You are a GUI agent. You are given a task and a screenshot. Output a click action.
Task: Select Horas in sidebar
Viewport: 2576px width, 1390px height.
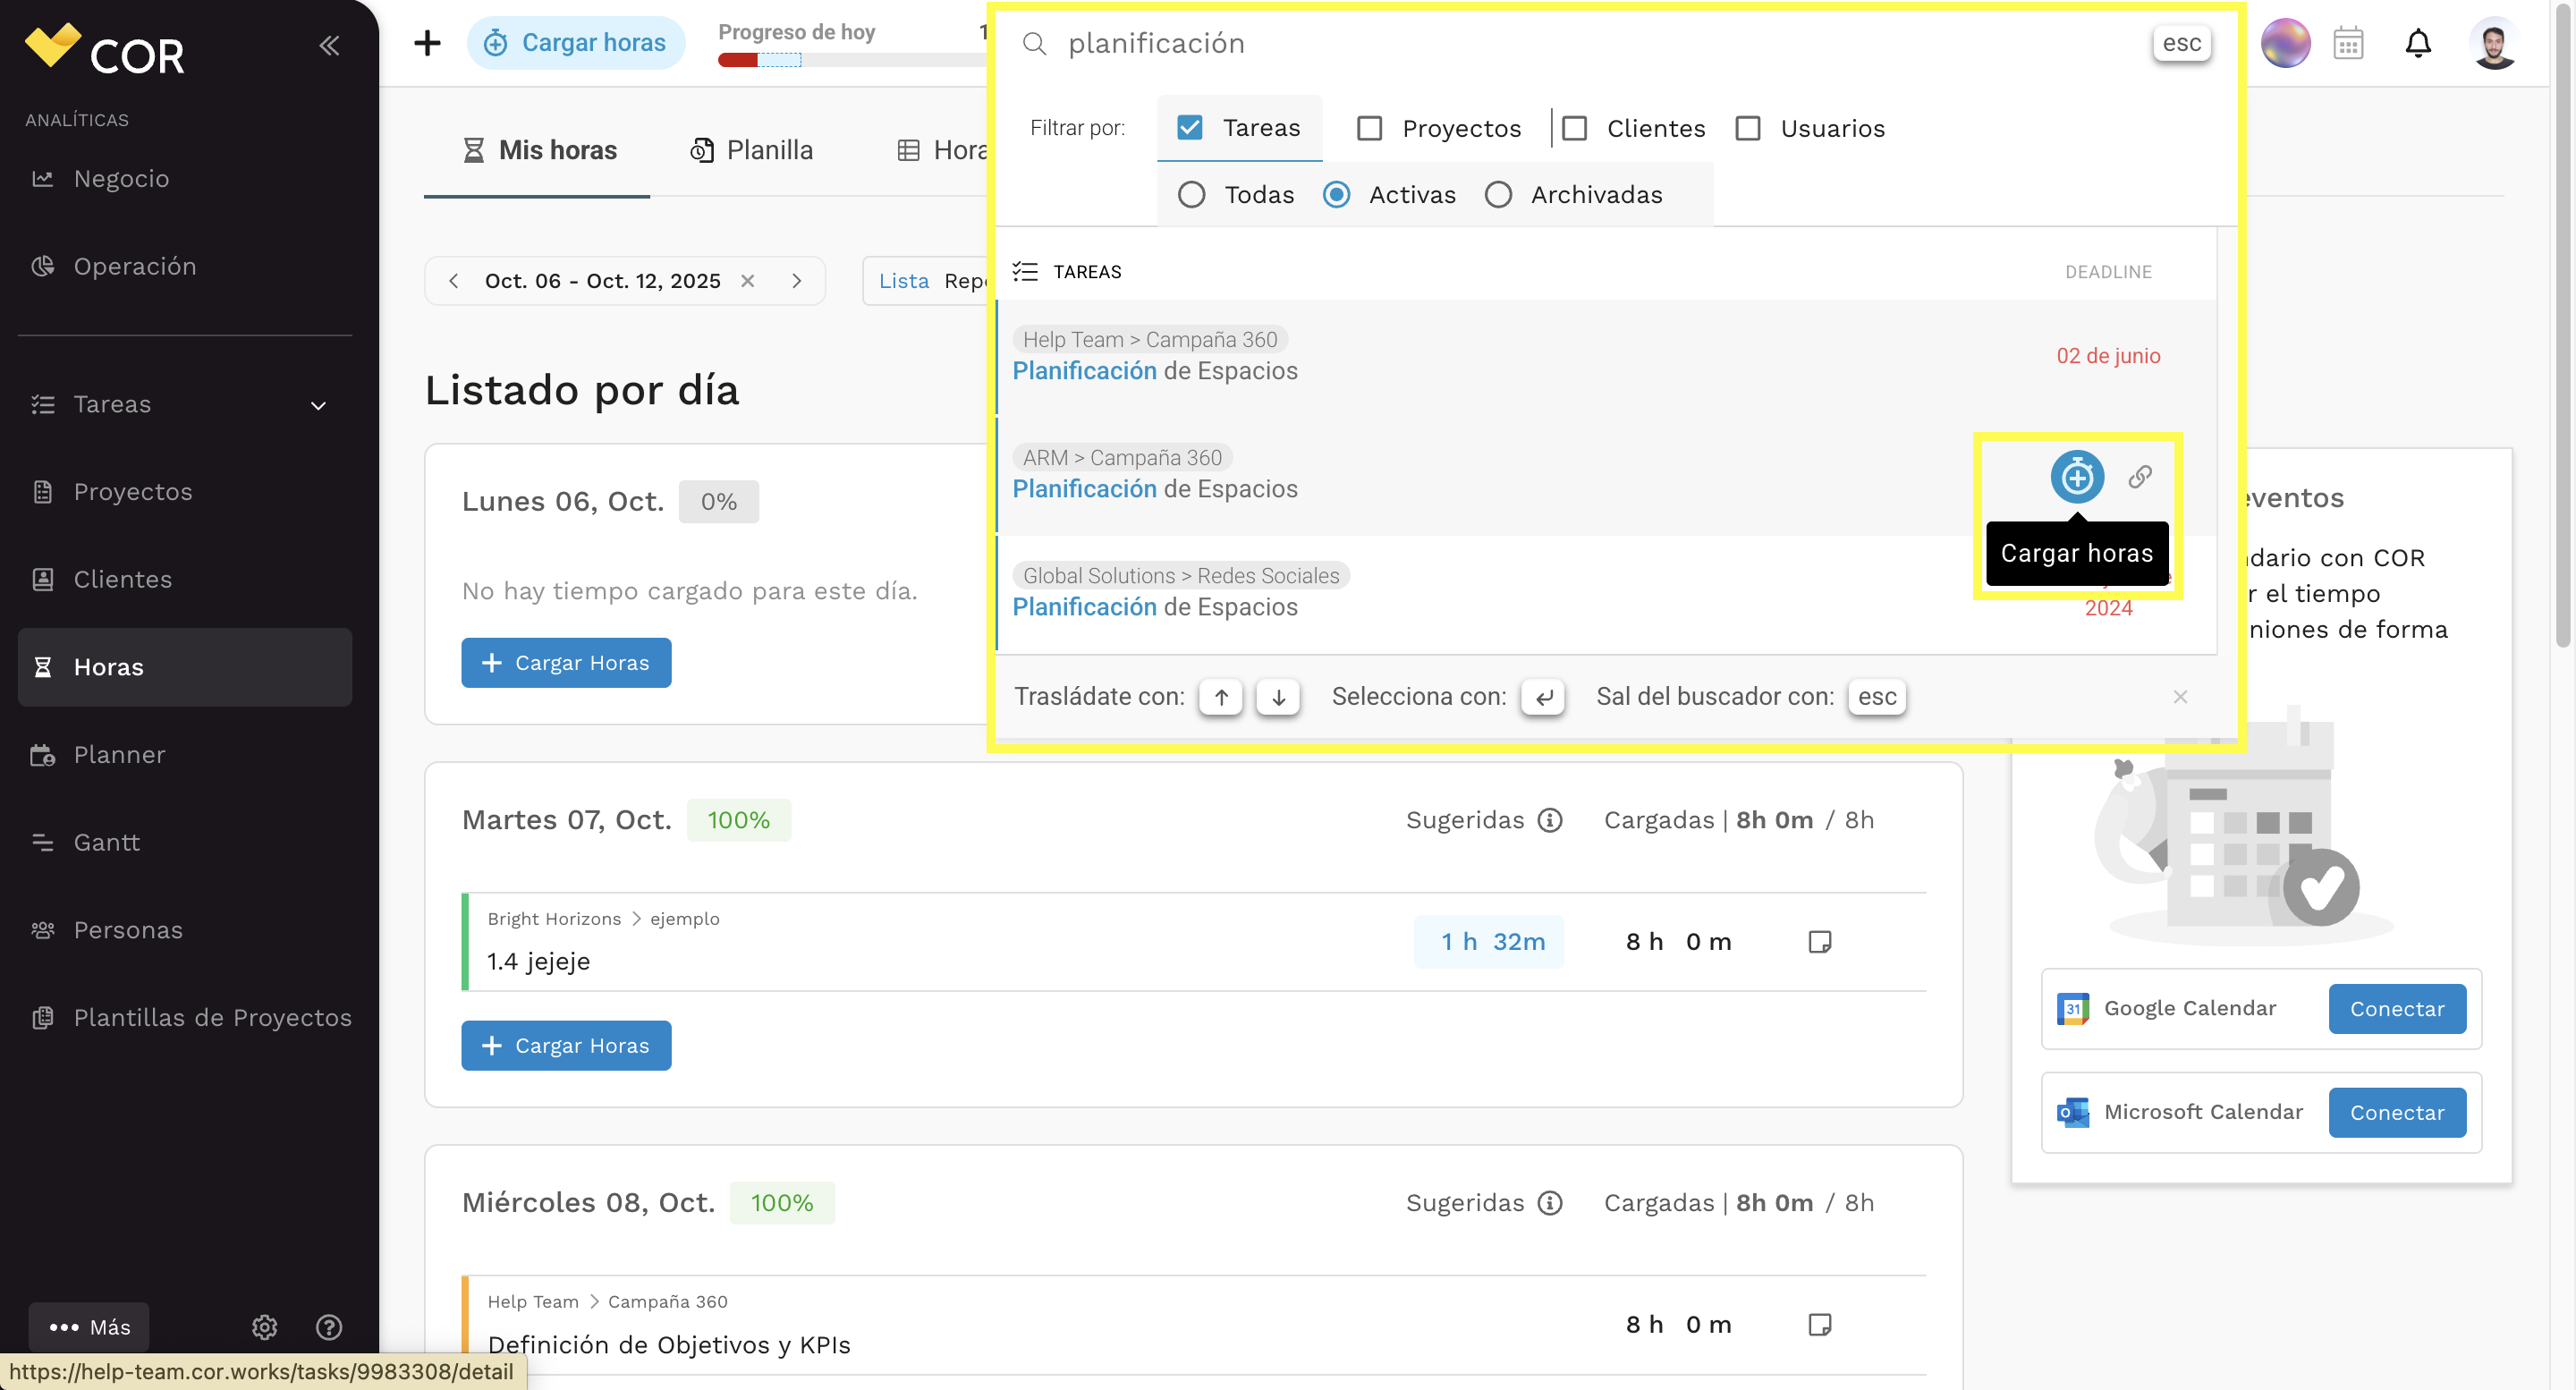[x=185, y=667]
